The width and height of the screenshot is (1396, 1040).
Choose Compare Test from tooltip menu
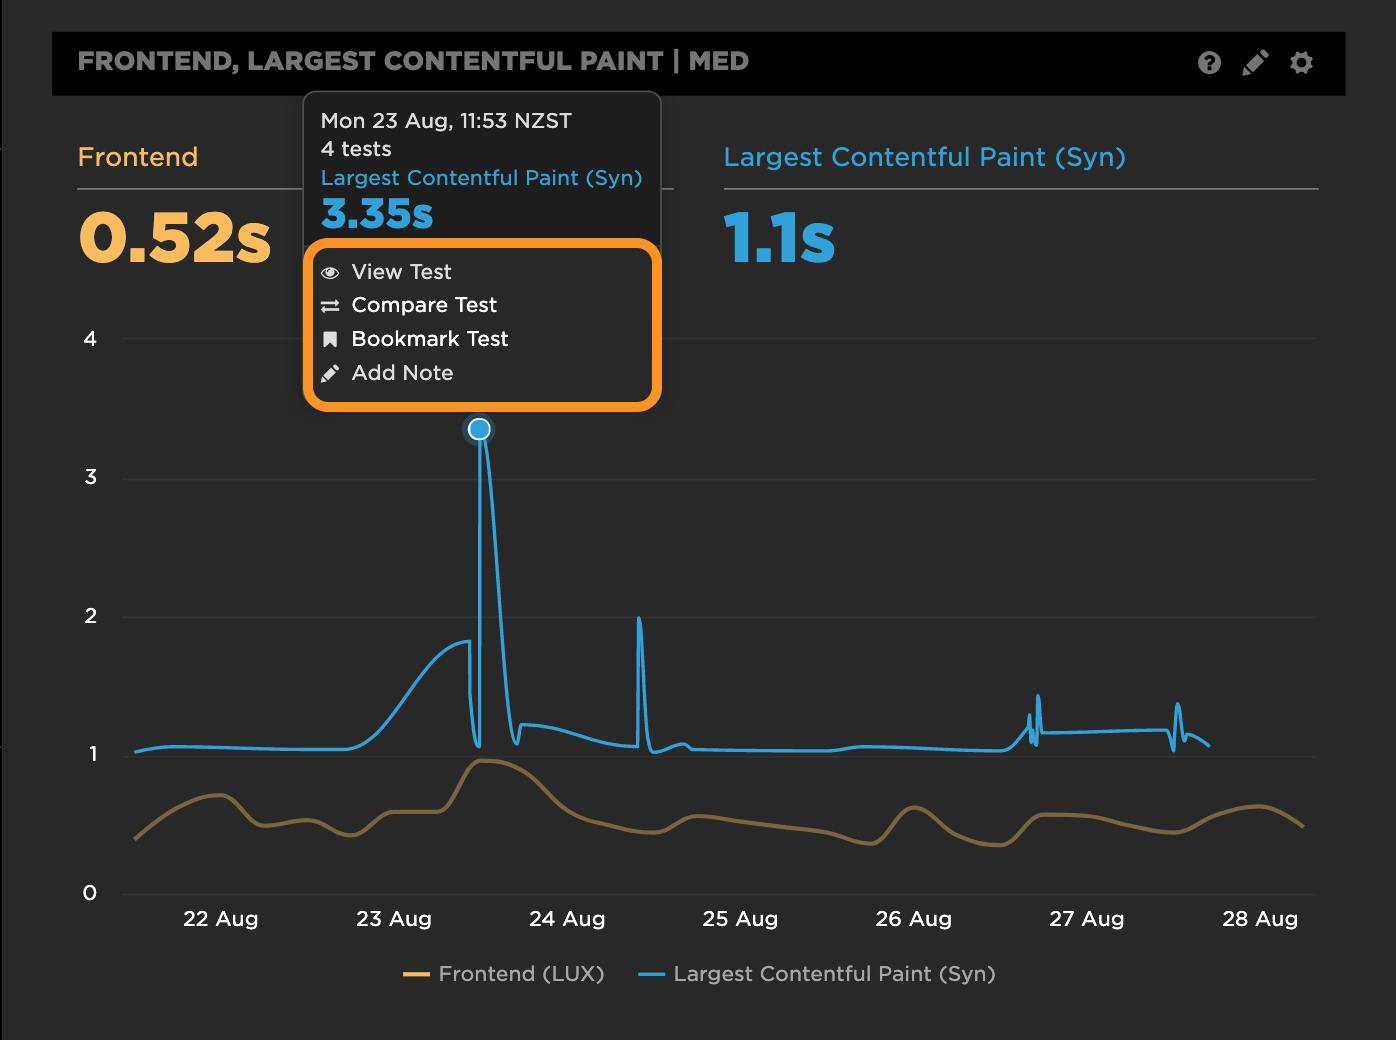[x=424, y=305]
